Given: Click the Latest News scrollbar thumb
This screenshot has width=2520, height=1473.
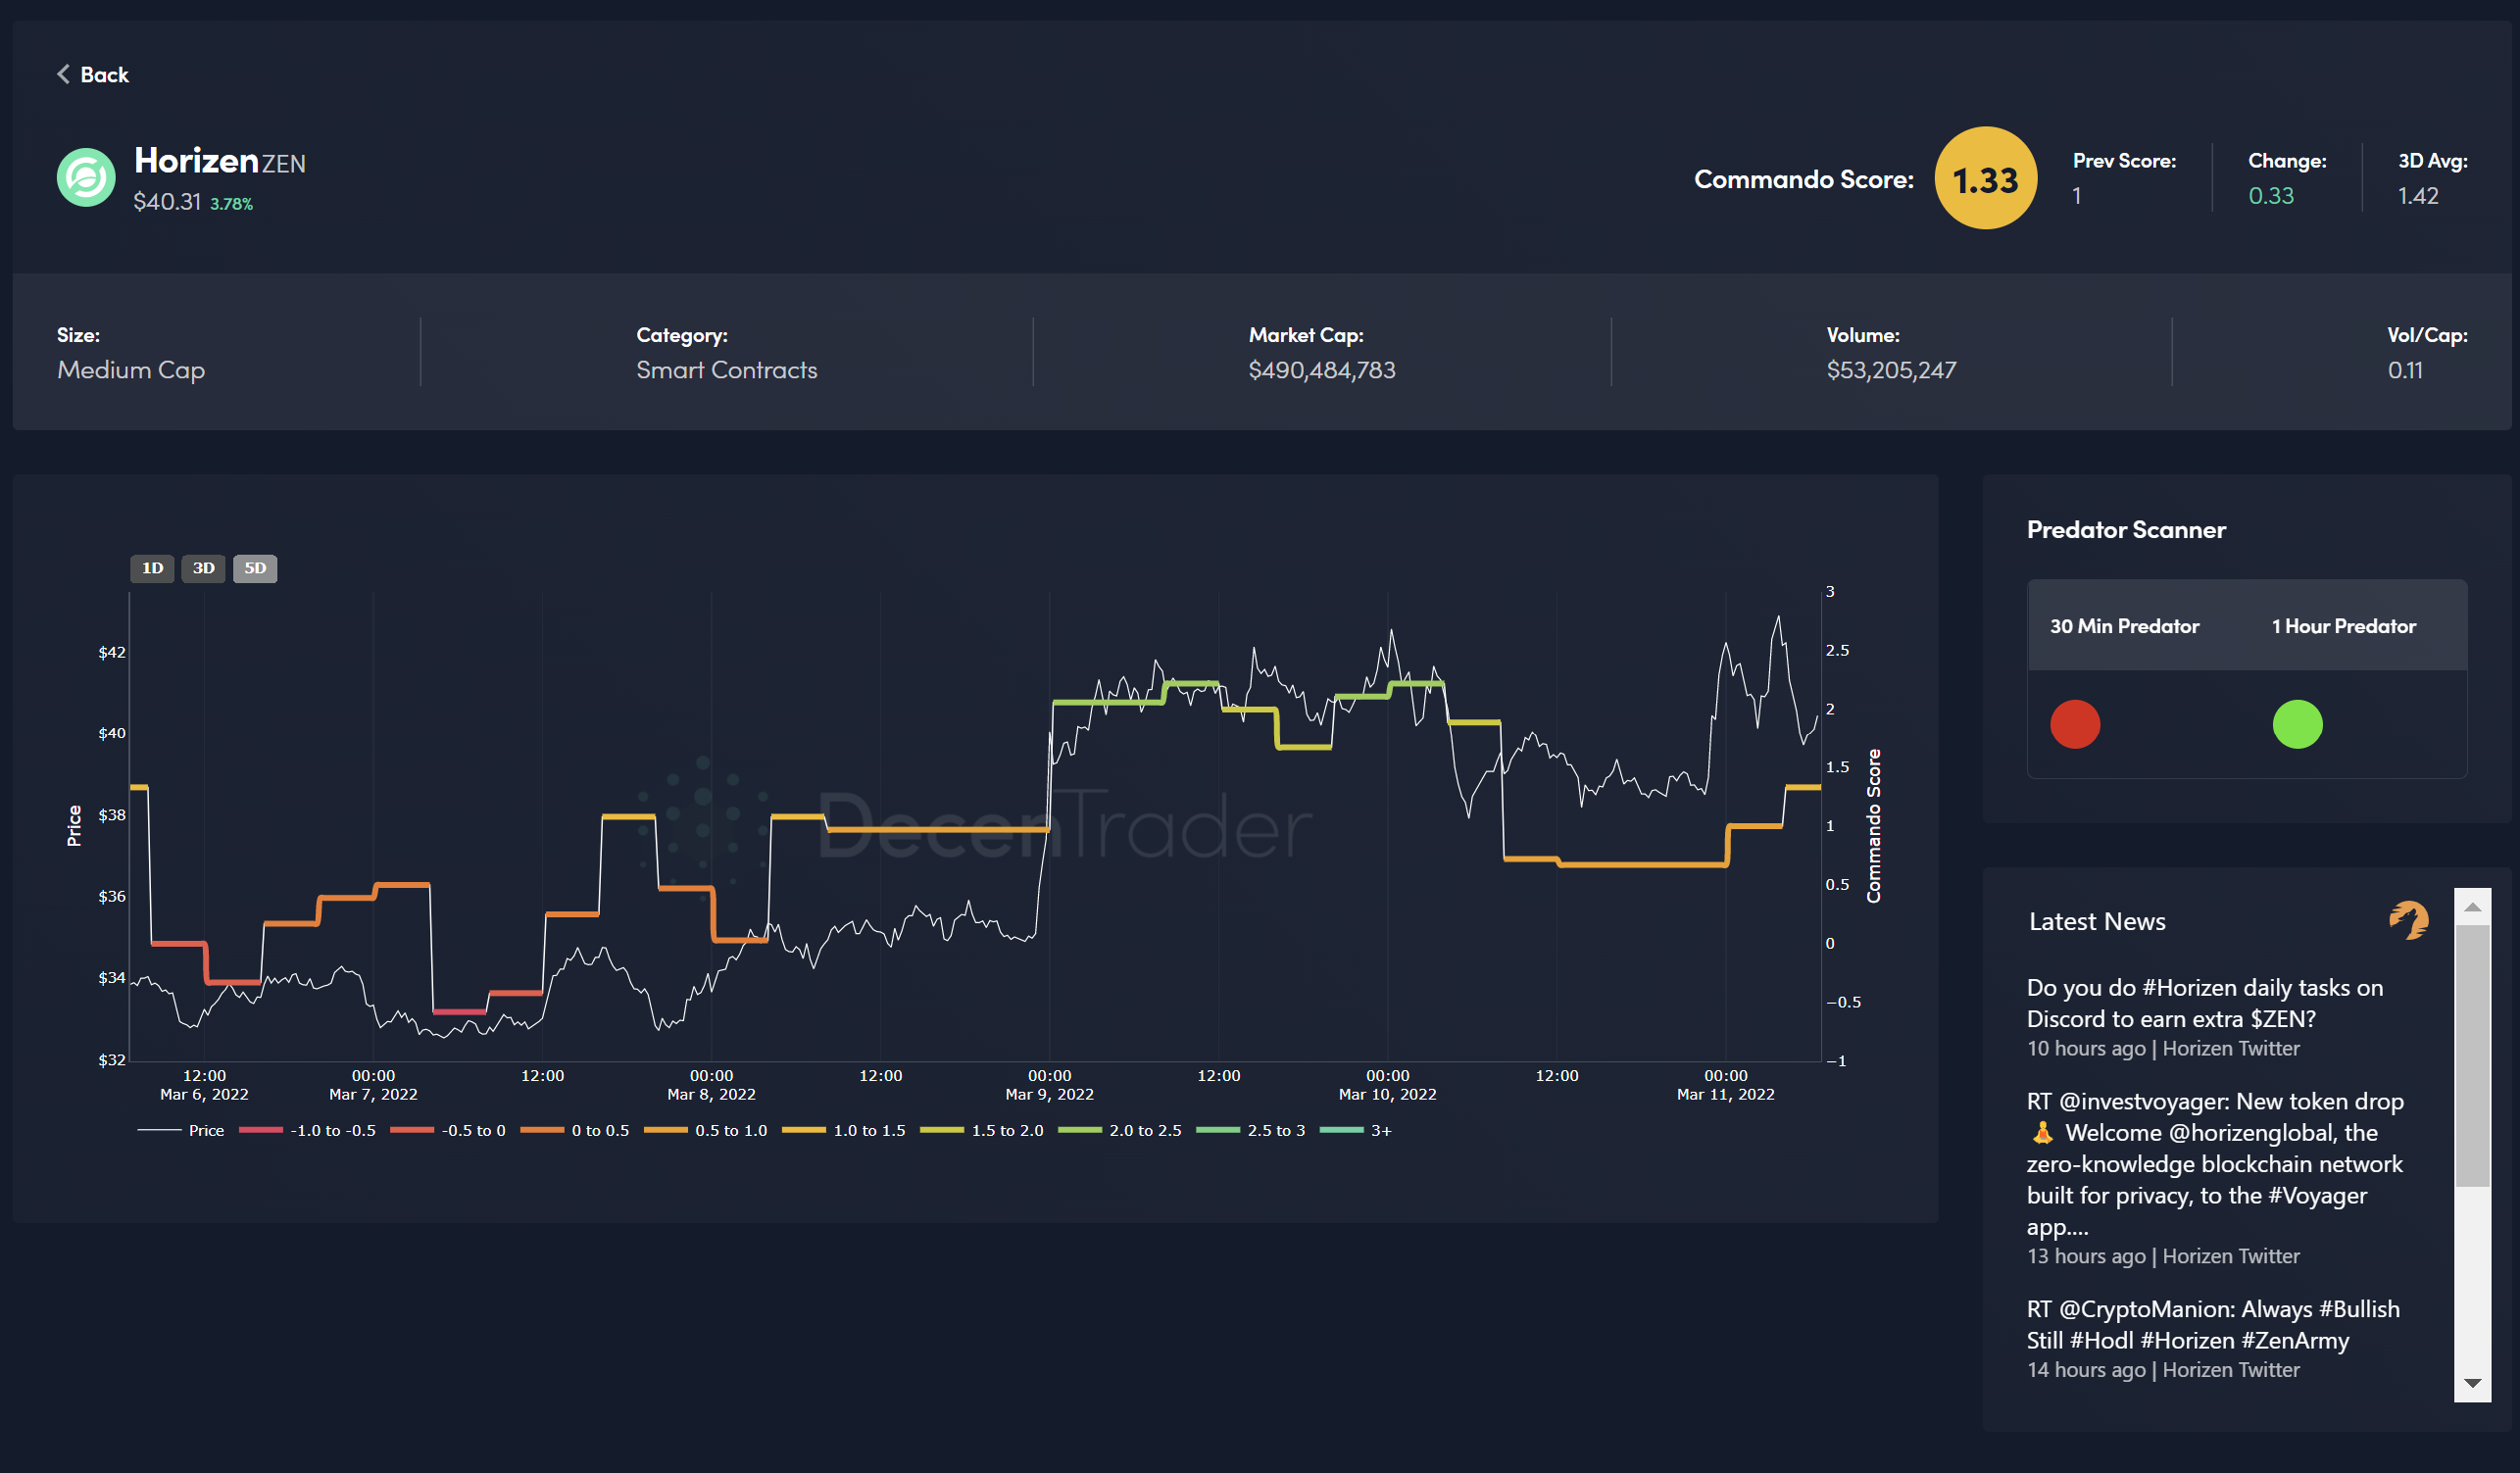Looking at the screenshot, I should click(2472, 1055).
